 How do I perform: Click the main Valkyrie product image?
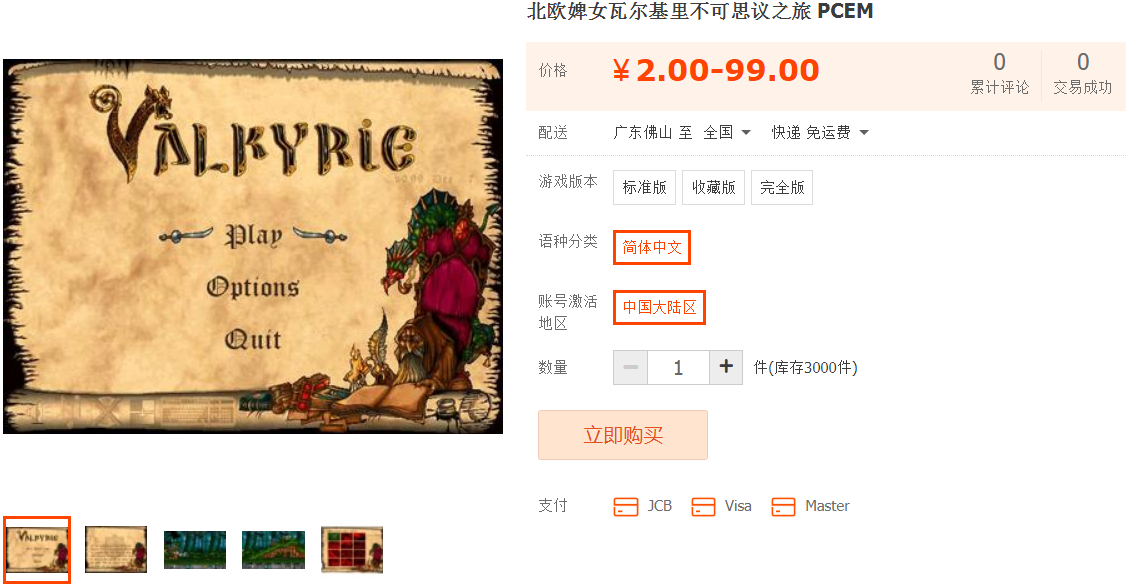253,246
